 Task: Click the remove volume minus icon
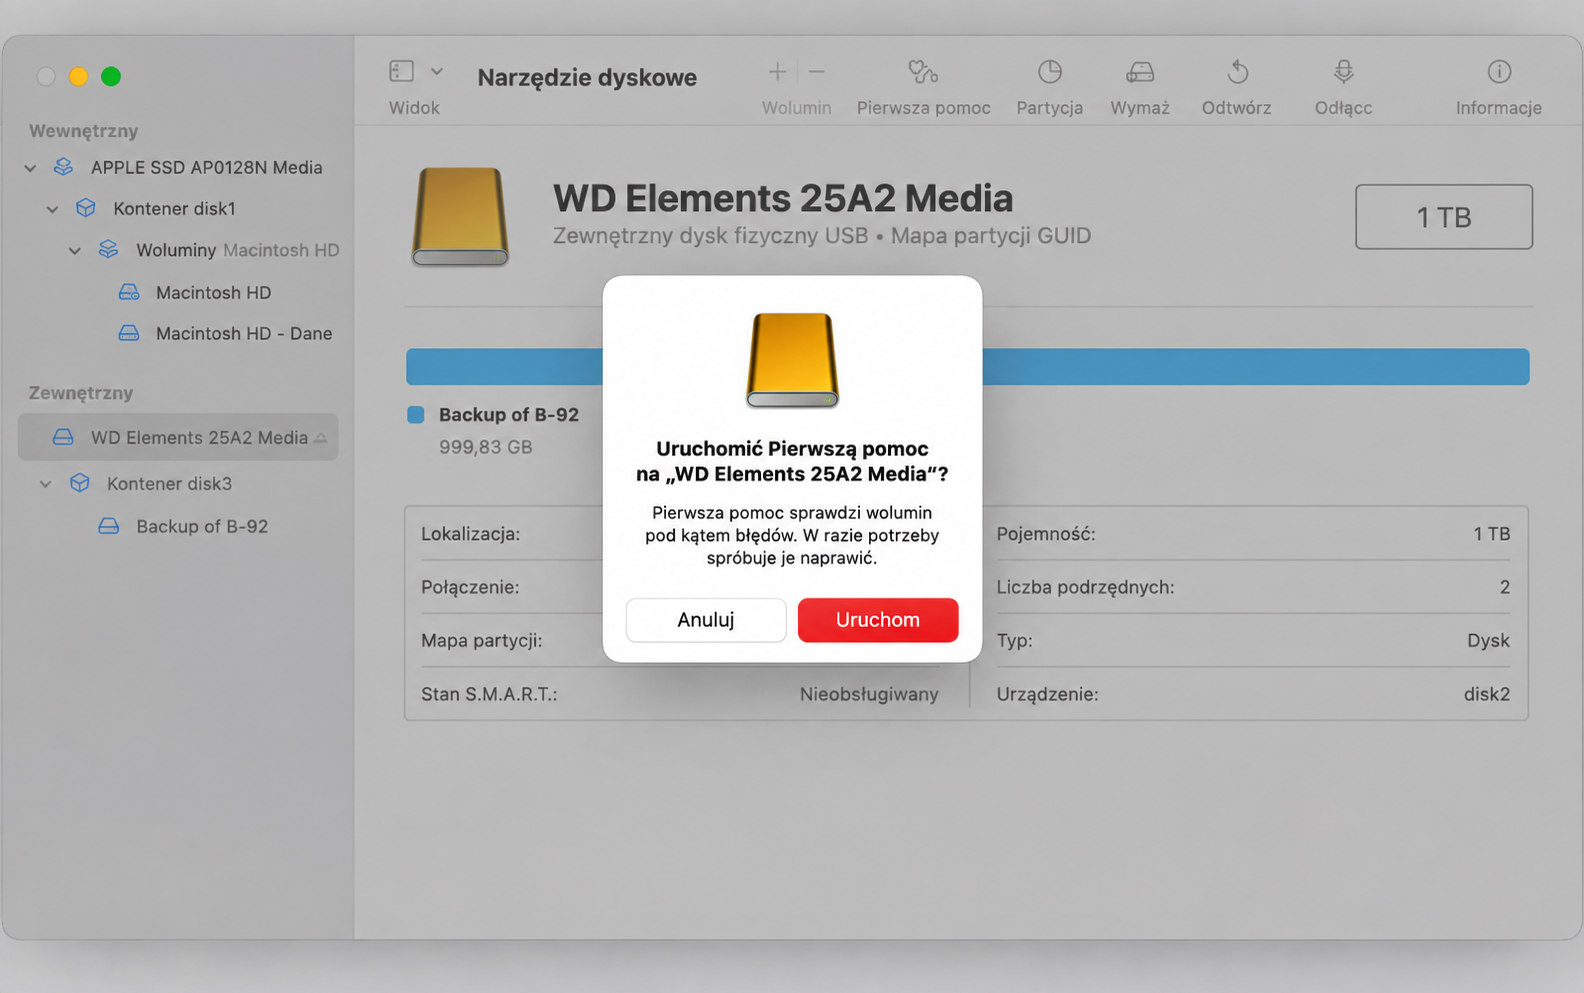[x=816, y=72]
